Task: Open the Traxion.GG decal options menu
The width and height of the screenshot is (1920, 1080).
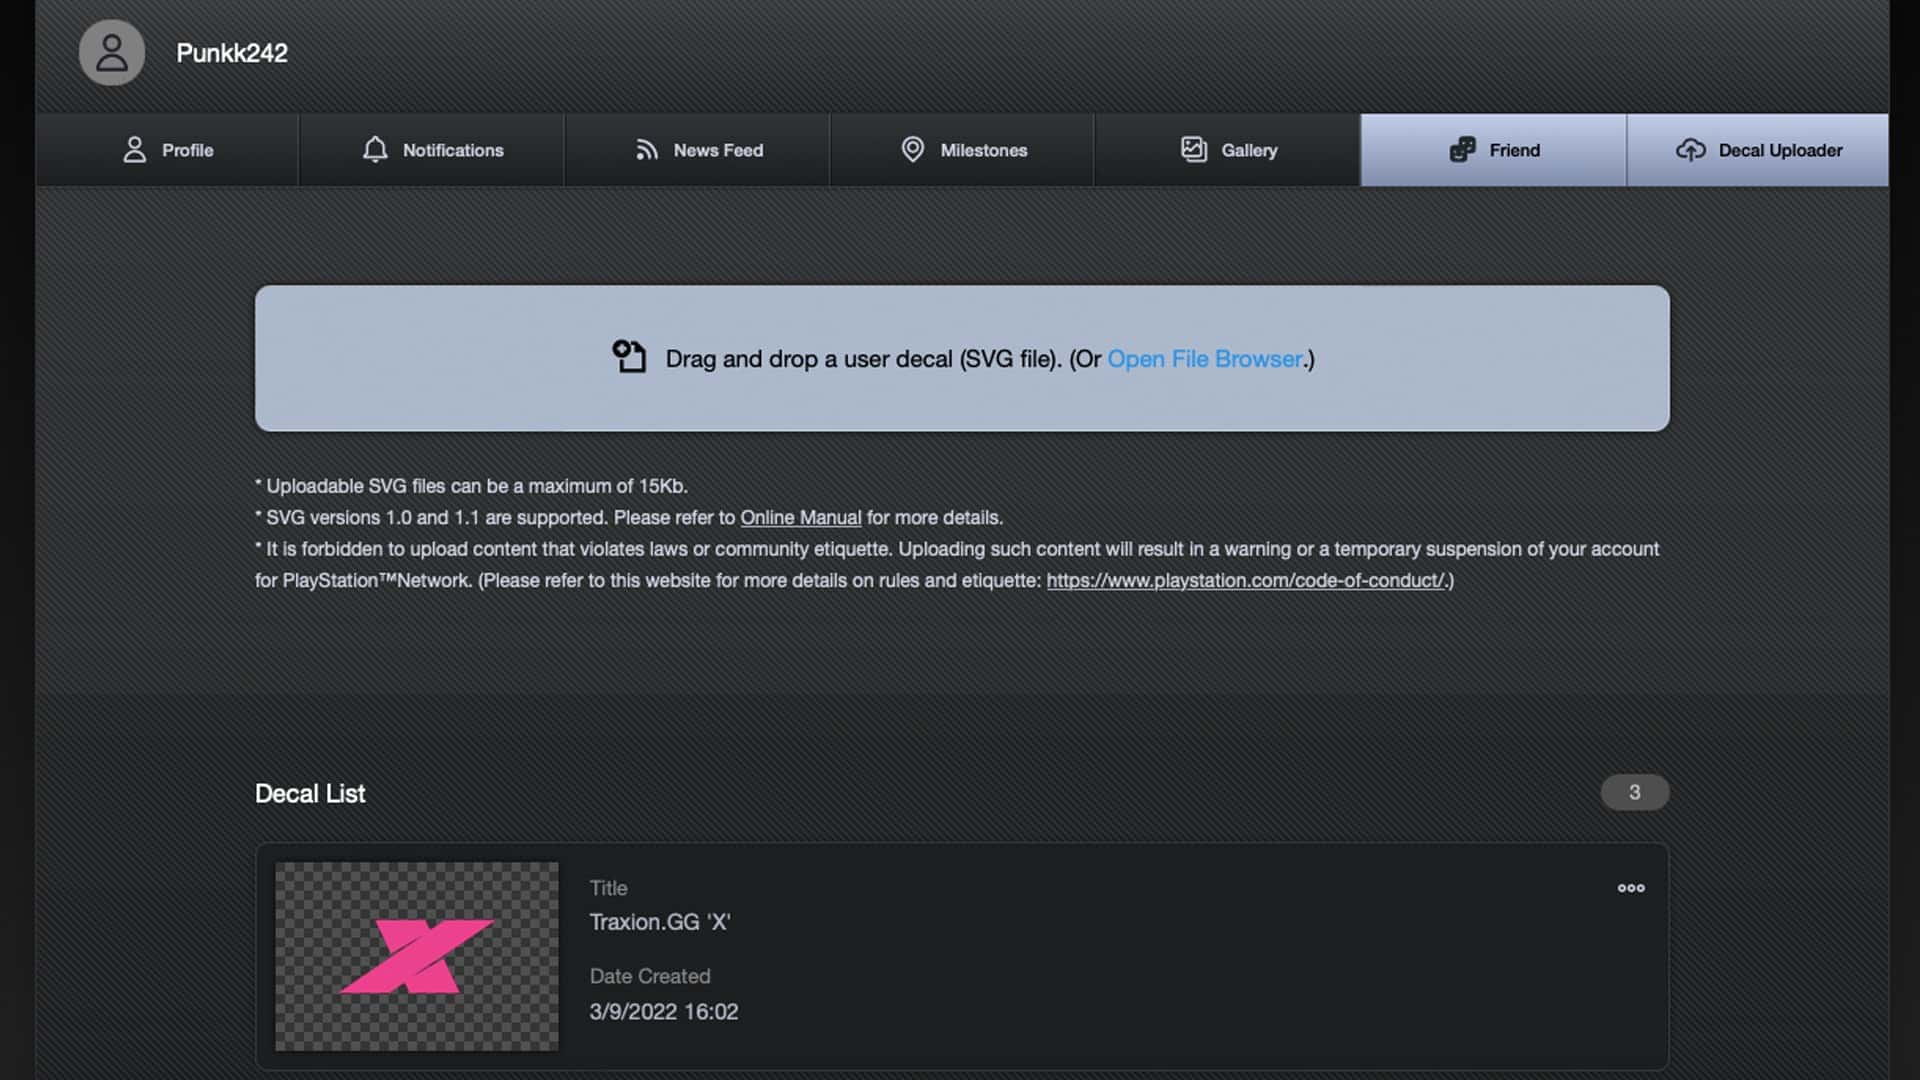Action: [x=1632, y=888]
